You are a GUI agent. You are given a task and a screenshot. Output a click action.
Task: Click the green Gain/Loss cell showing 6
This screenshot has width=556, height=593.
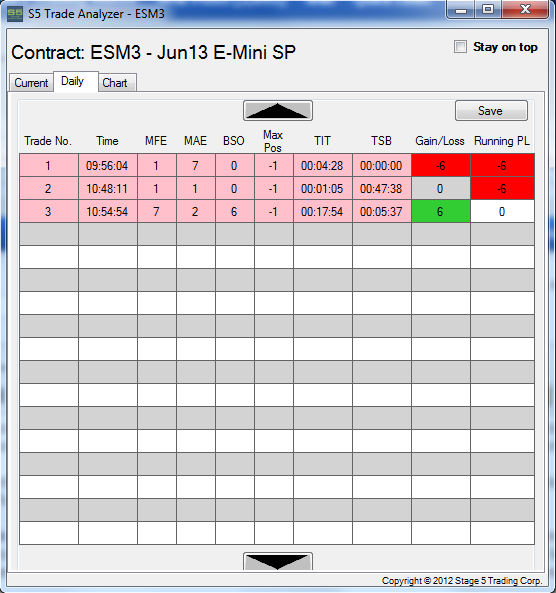441,211
